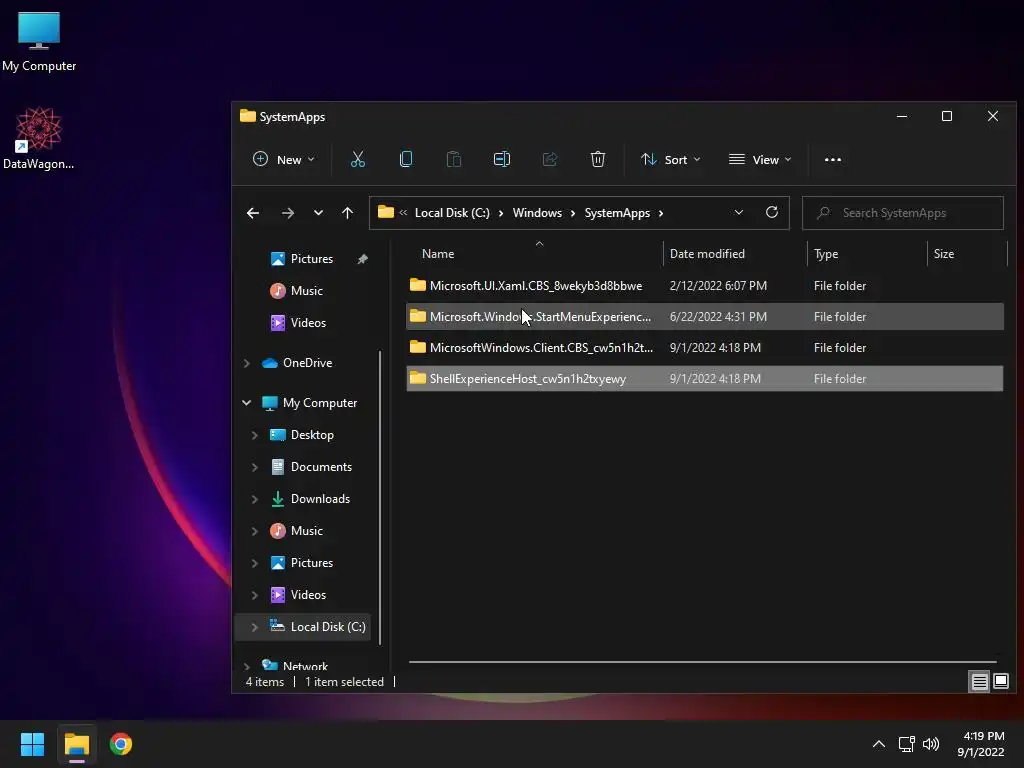
Task: Expand Documents tree node
Action: 255,467
